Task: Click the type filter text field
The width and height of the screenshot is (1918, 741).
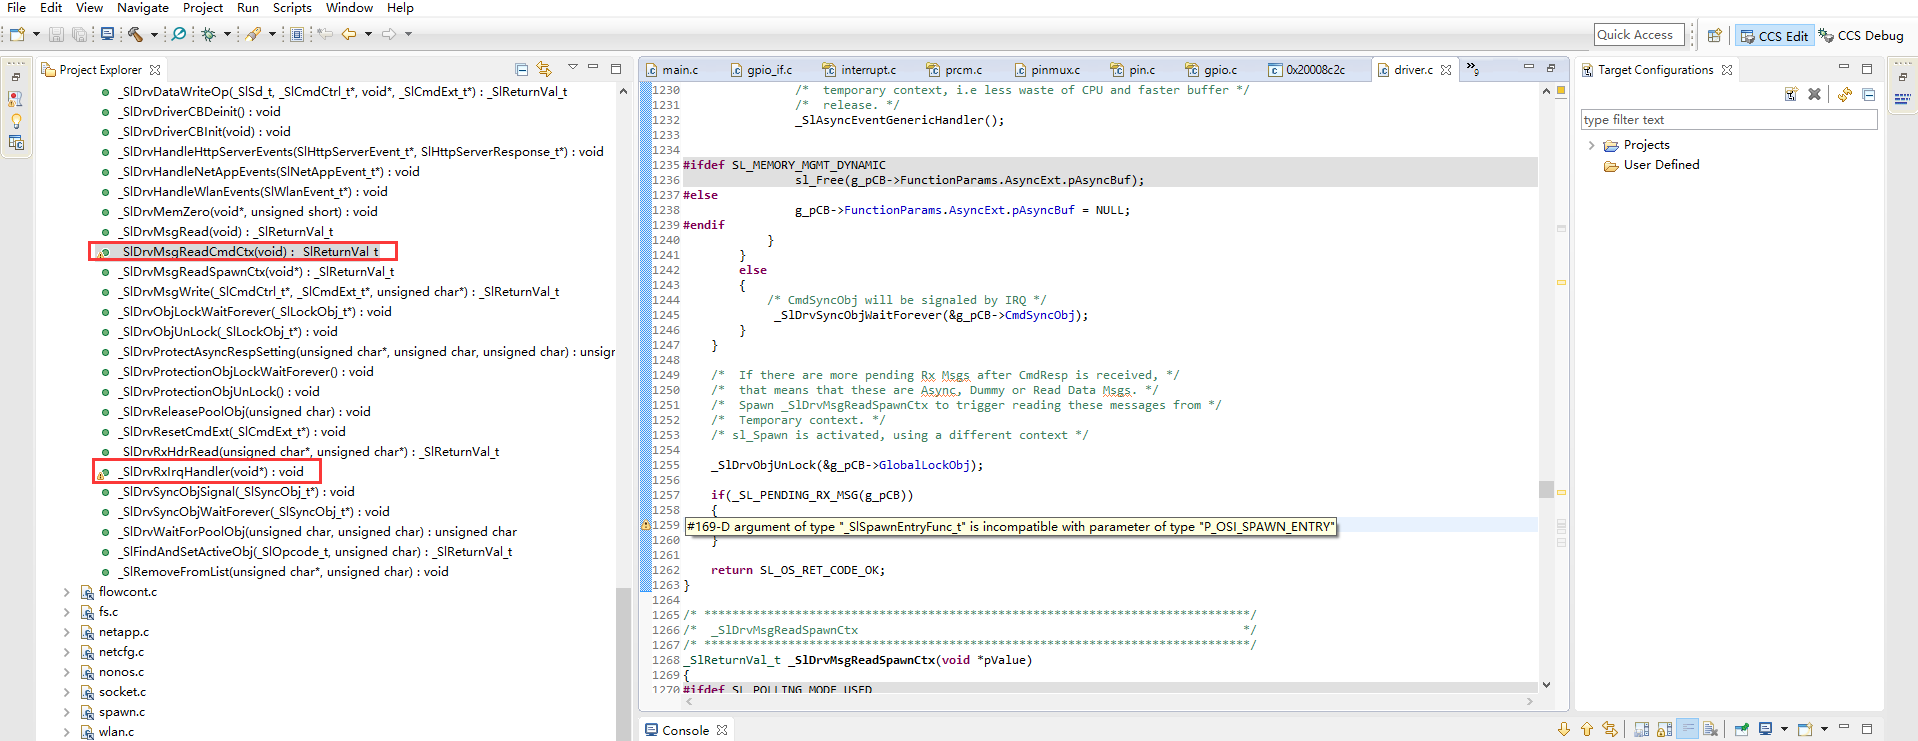Action: [x=1728, y=120]
